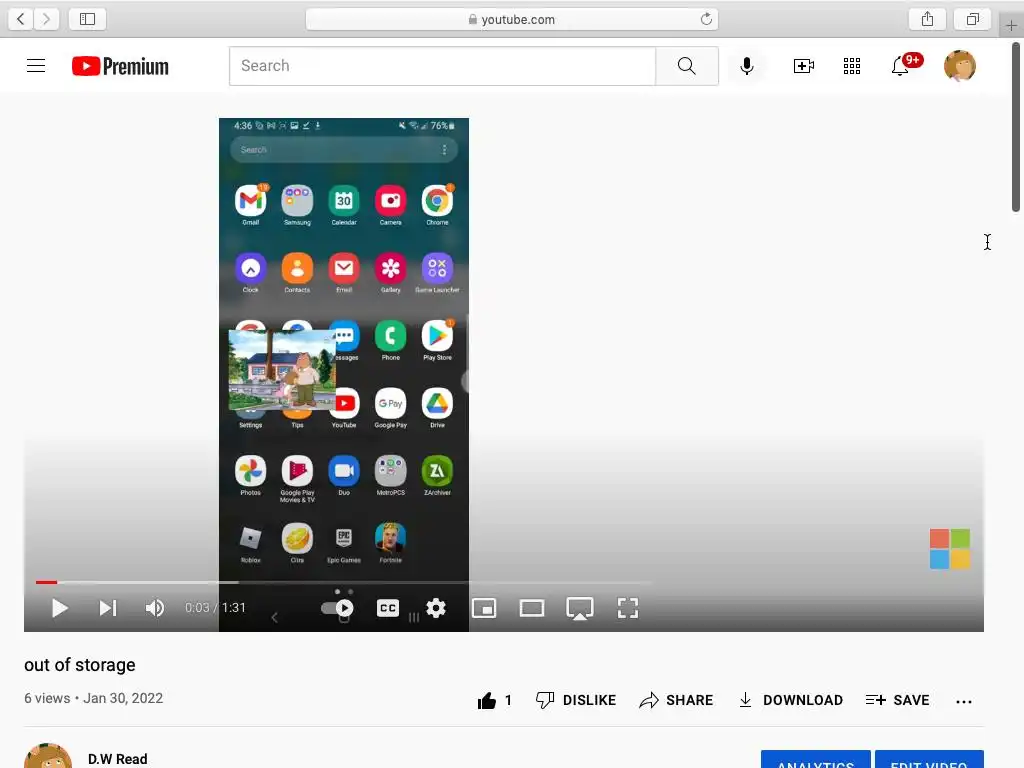Click the D.W Read channel avatar
The image size is (1024, 768).
[48, 756]
